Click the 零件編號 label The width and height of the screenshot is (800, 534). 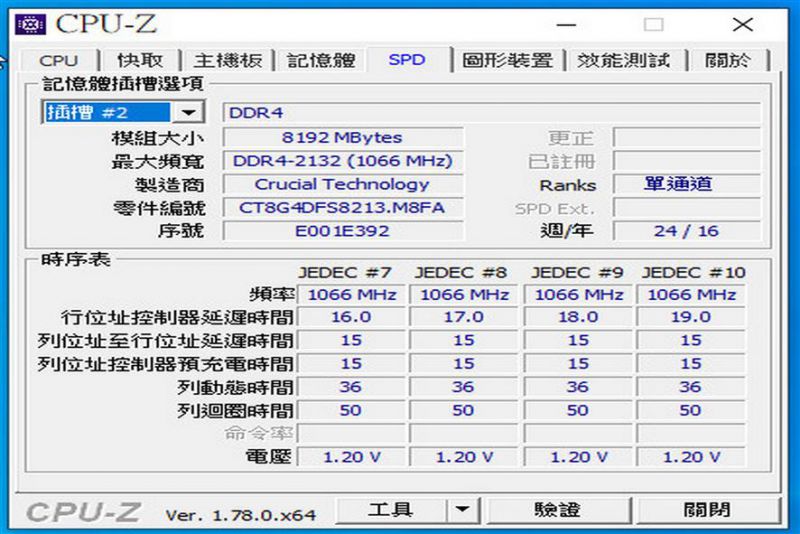[159, 208]
